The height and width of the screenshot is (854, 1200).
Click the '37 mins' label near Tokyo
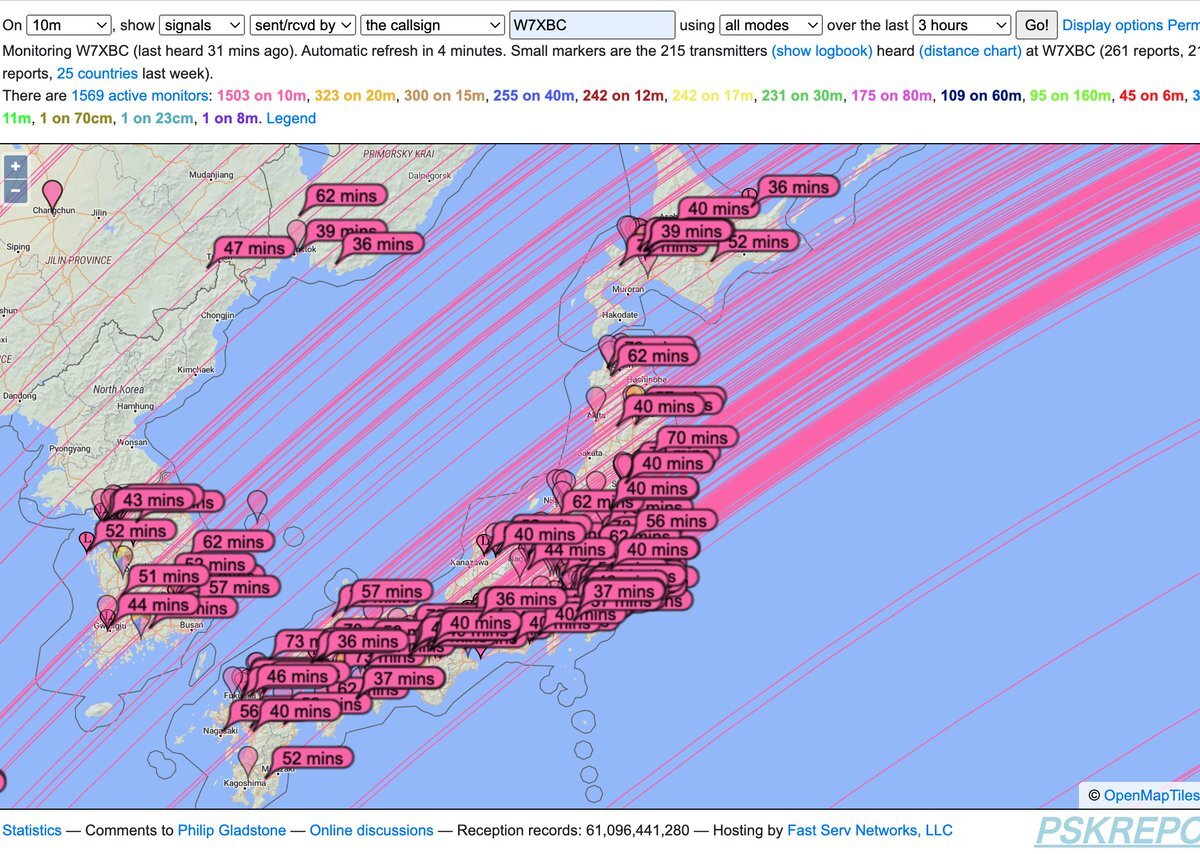623,591
